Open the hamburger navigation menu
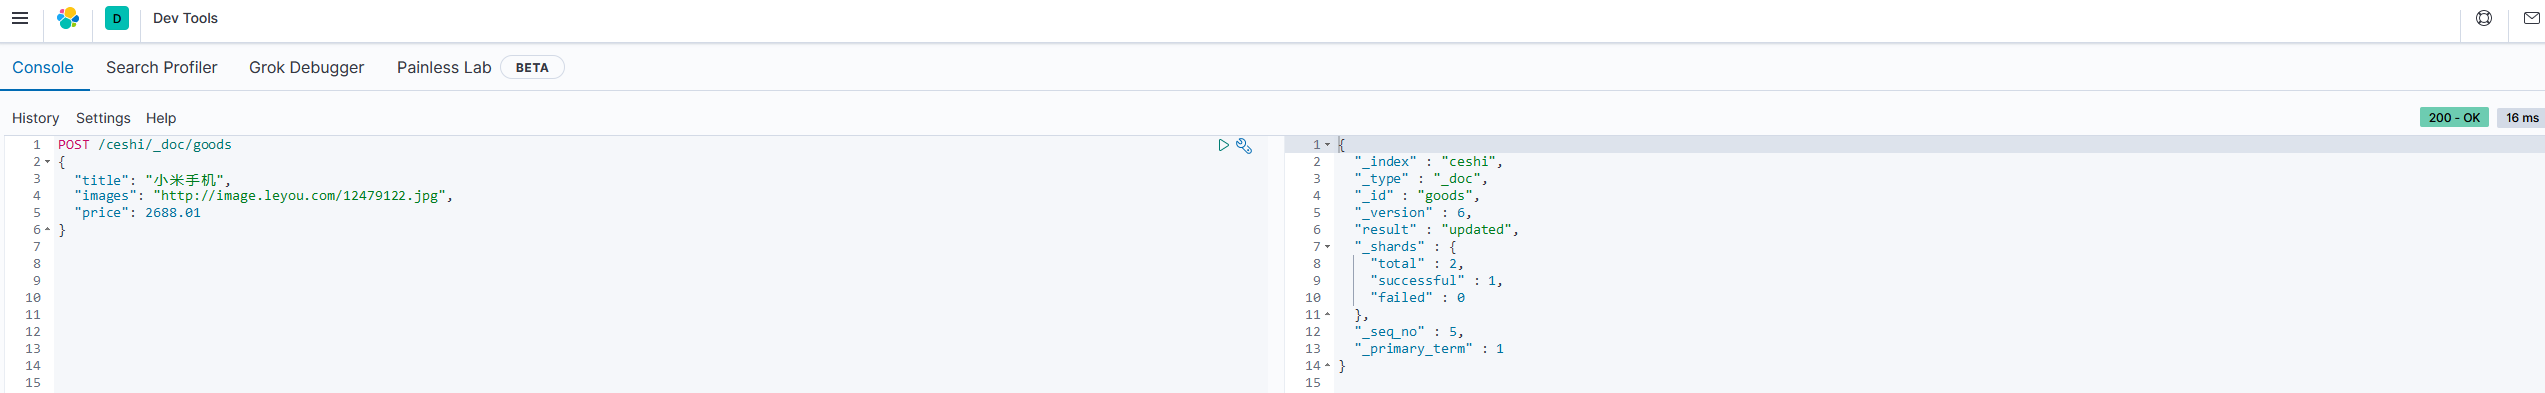The image size is (2545, 393). coord(20,18)
